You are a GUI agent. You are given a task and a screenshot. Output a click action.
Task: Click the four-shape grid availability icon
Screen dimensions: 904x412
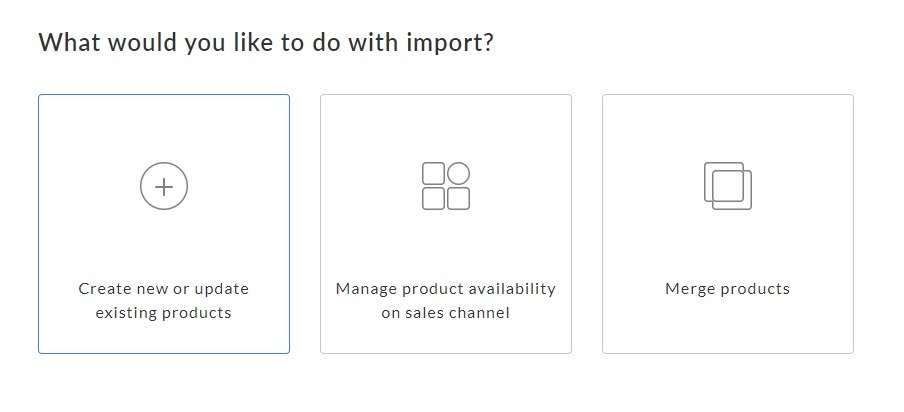tap(446, 186)
